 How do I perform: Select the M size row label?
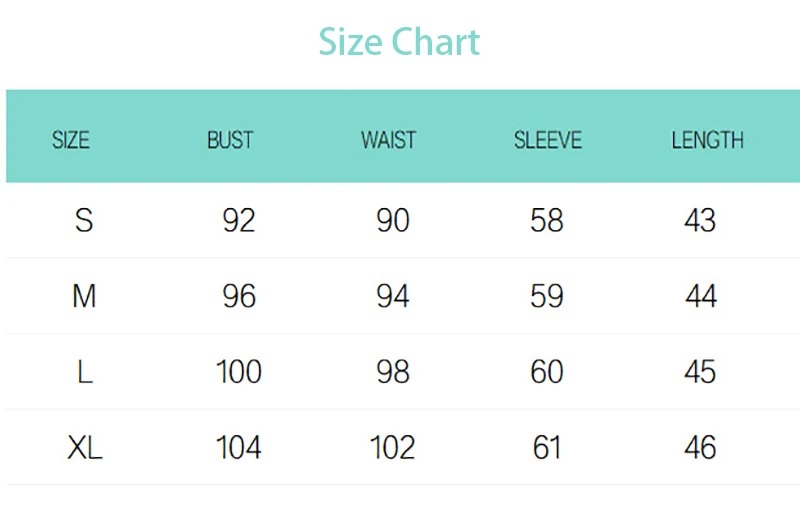coord(84,296)
